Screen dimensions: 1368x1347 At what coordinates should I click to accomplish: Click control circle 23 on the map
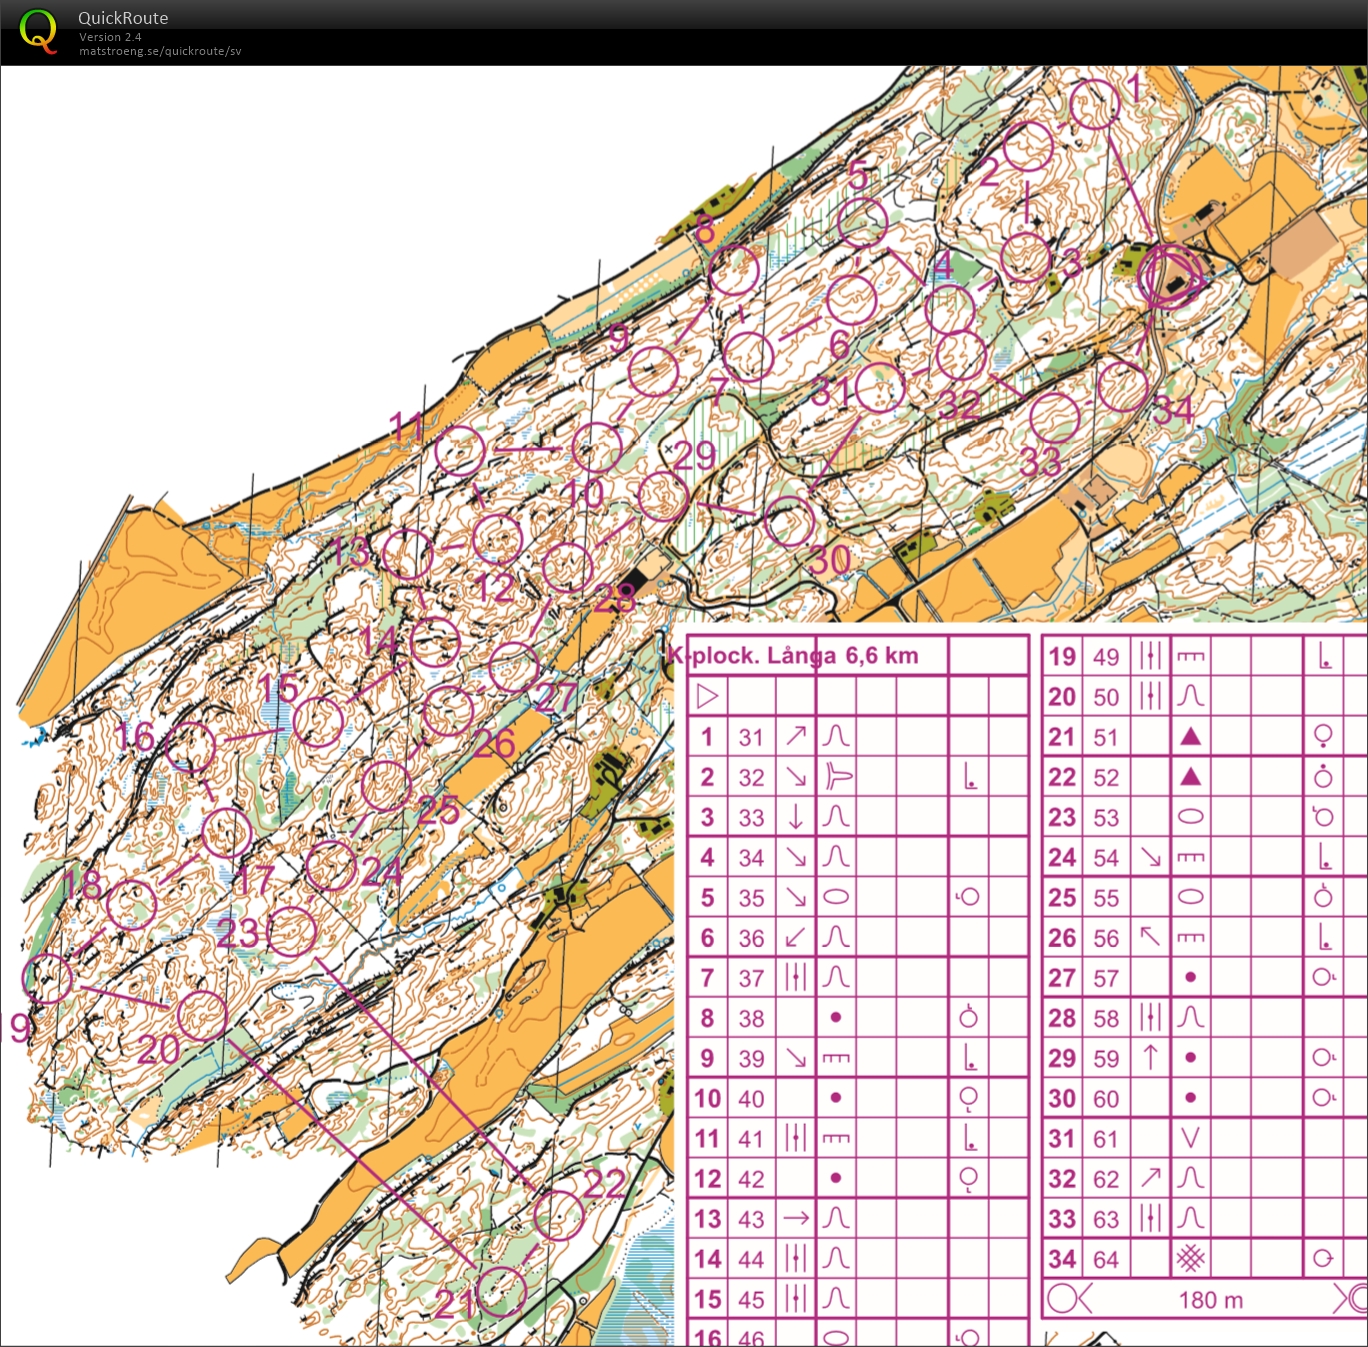[292, 932]
